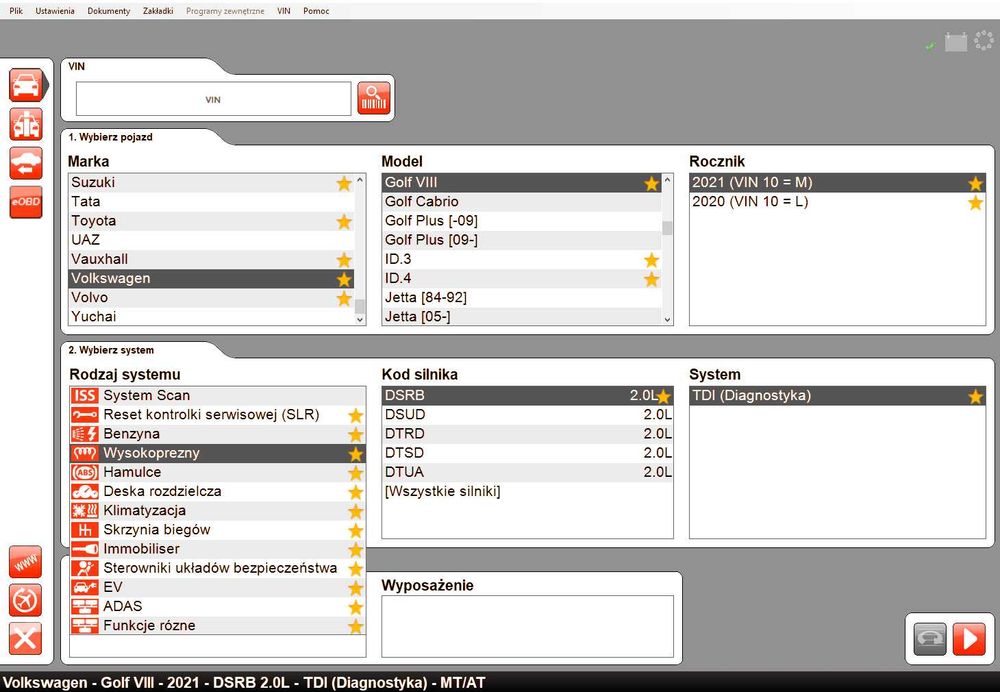The image size is (1000, 692).
Task: Select Sterowniki układów bezpieczeństwa
Action: click(217, 568)
